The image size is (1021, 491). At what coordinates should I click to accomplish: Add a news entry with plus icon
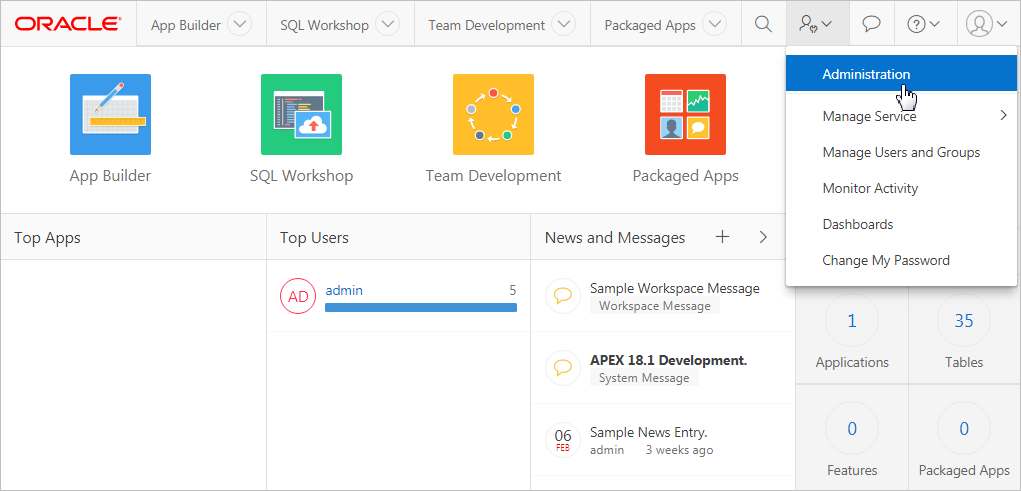pos(722,237)
